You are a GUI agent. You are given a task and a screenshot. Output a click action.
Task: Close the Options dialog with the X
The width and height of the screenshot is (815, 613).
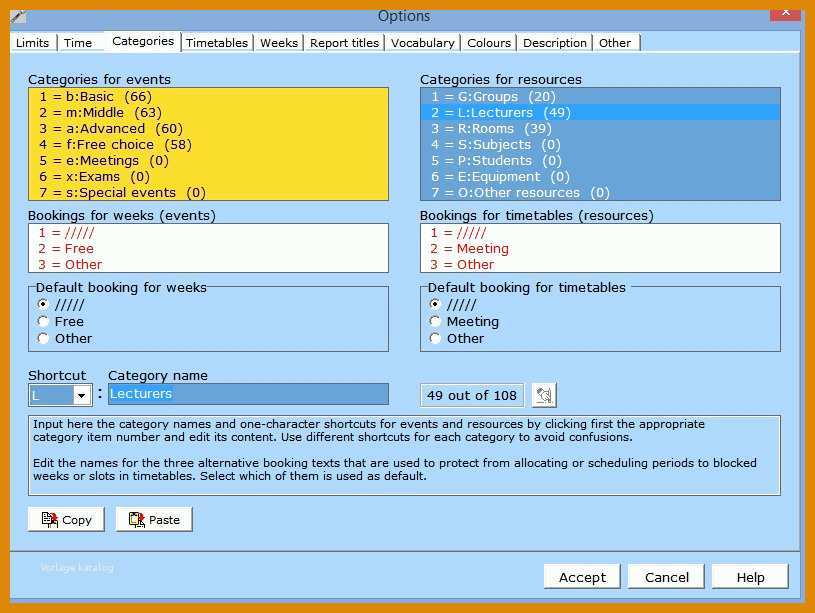785,12
